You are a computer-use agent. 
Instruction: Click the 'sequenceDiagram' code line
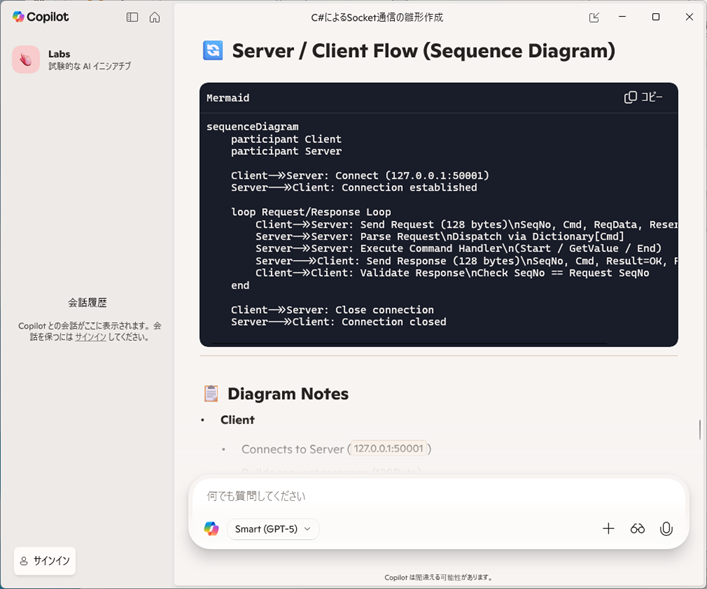[x=252, y=127]
